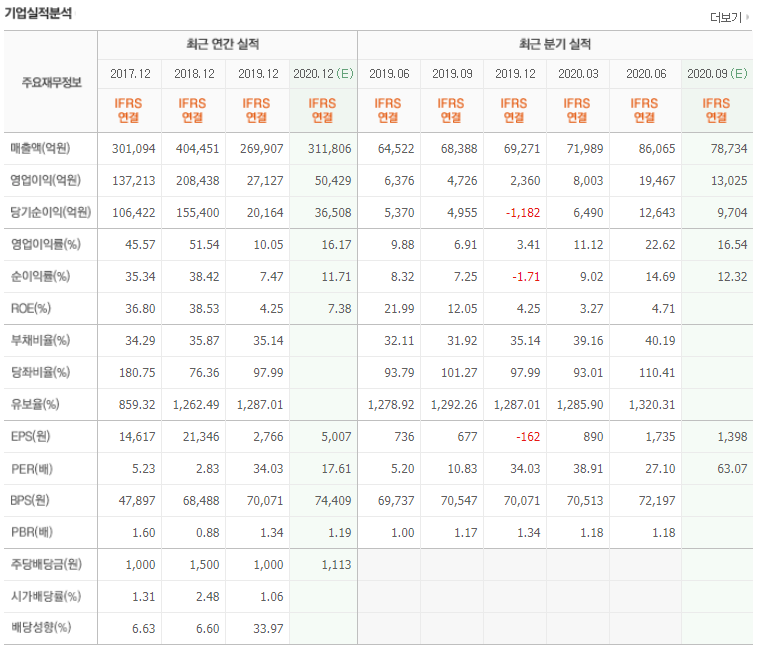759x645 pixels.
Task: Click the 36.80 ROE value
Action: [x=140, y=308]
